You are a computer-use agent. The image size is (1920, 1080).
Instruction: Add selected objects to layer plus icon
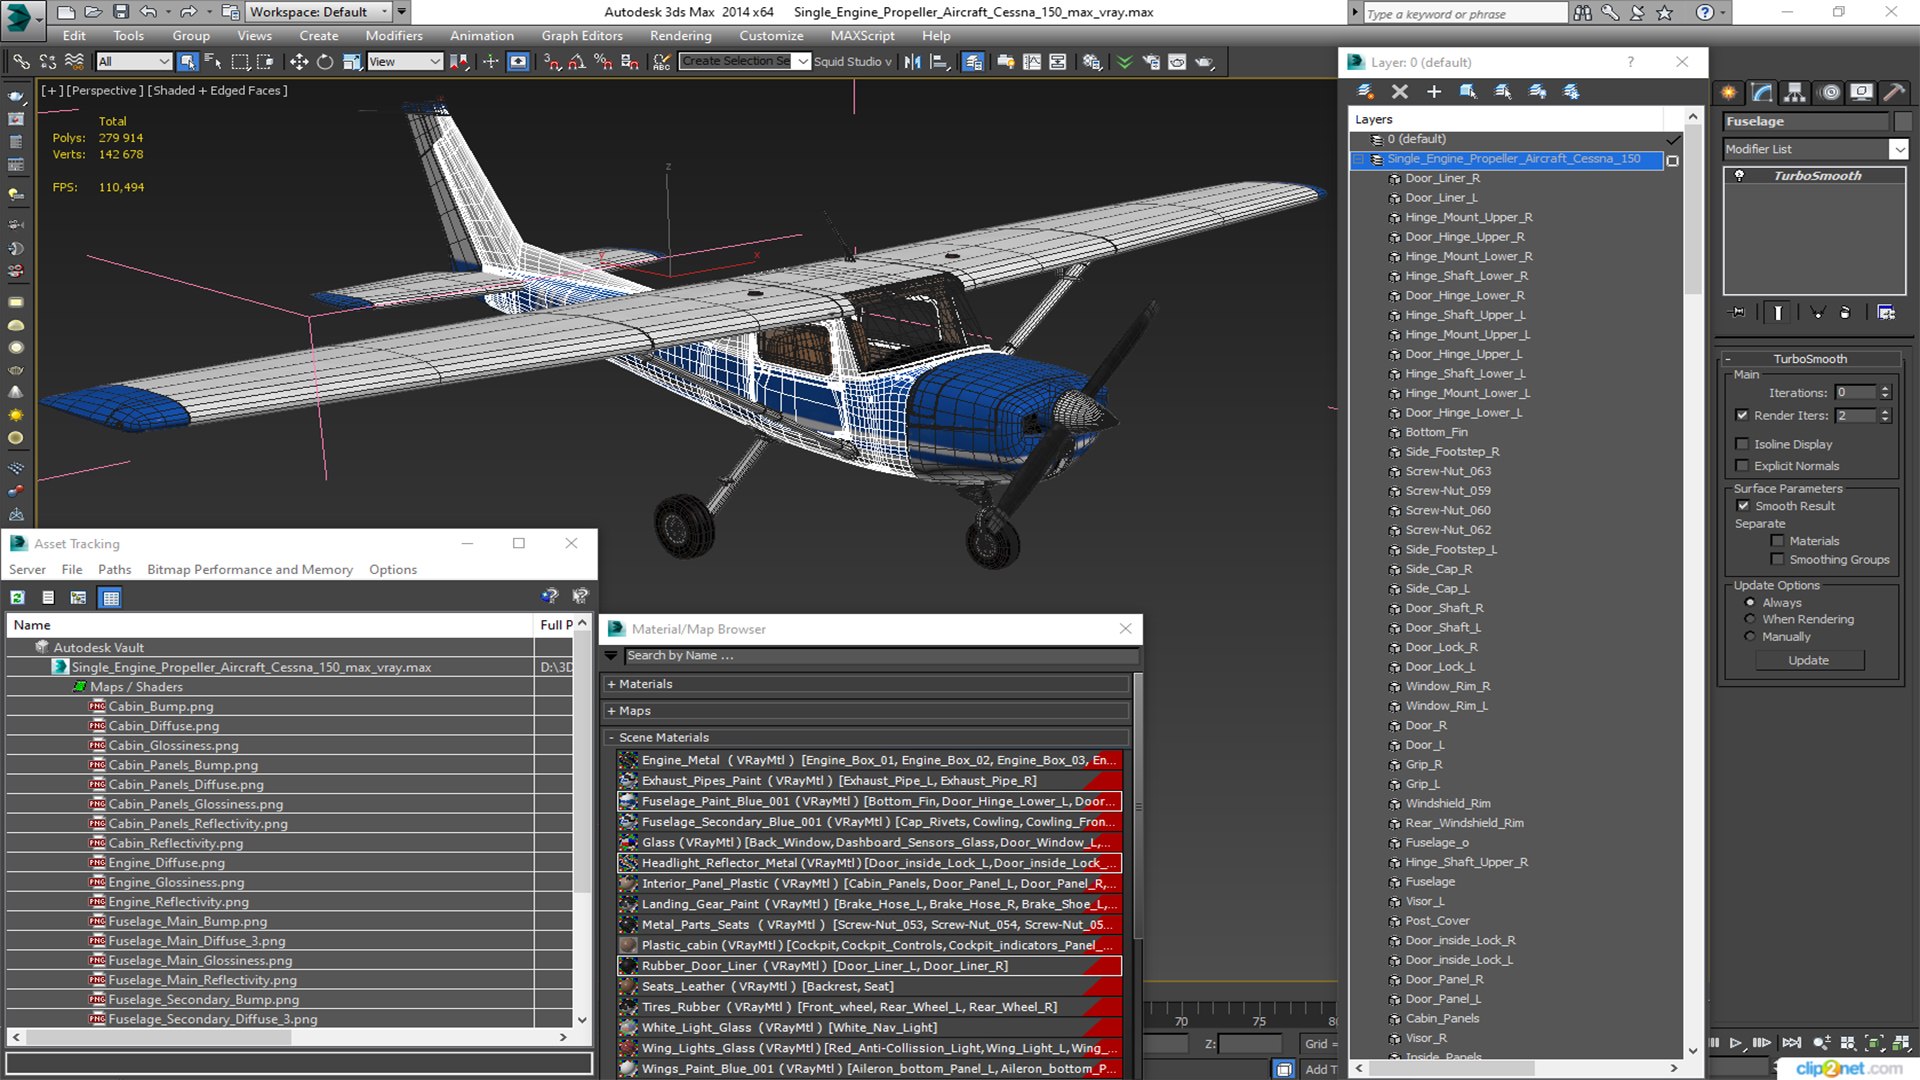(1433, 91)
